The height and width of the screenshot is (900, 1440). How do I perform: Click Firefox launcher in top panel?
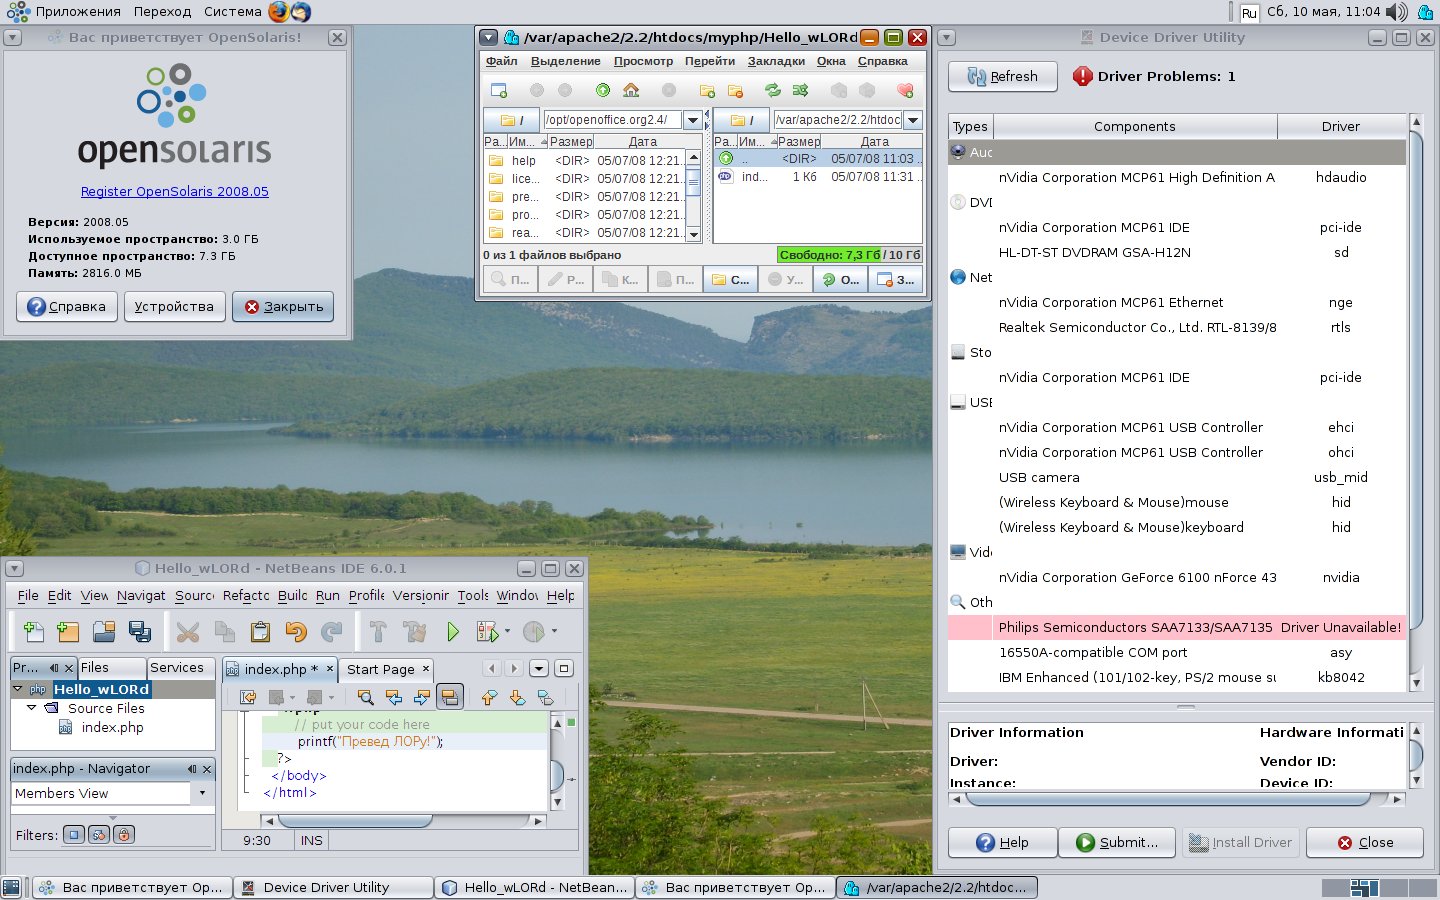pos(278,12)
